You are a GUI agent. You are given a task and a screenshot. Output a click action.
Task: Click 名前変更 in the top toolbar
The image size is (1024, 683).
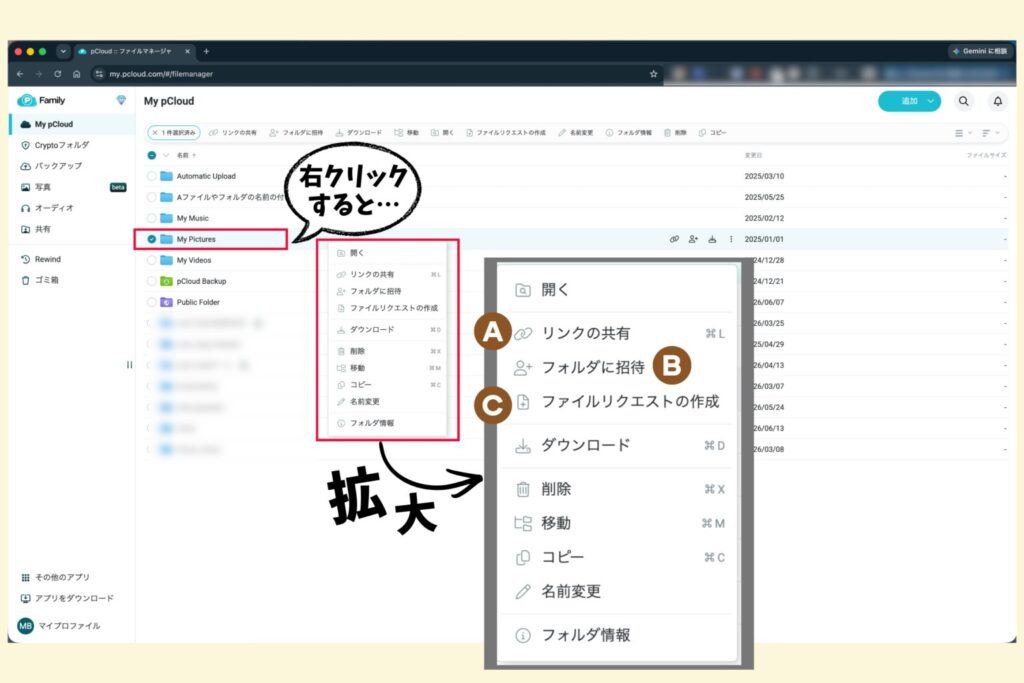click(575, 133)
